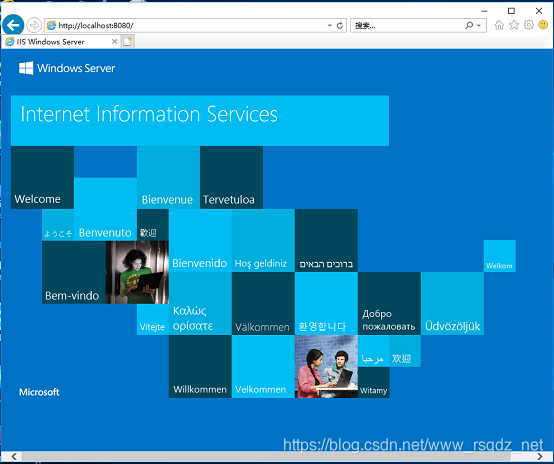554x464 pixels.
Task: Click the Vítejte tile
Action: [x=153, y=319]
